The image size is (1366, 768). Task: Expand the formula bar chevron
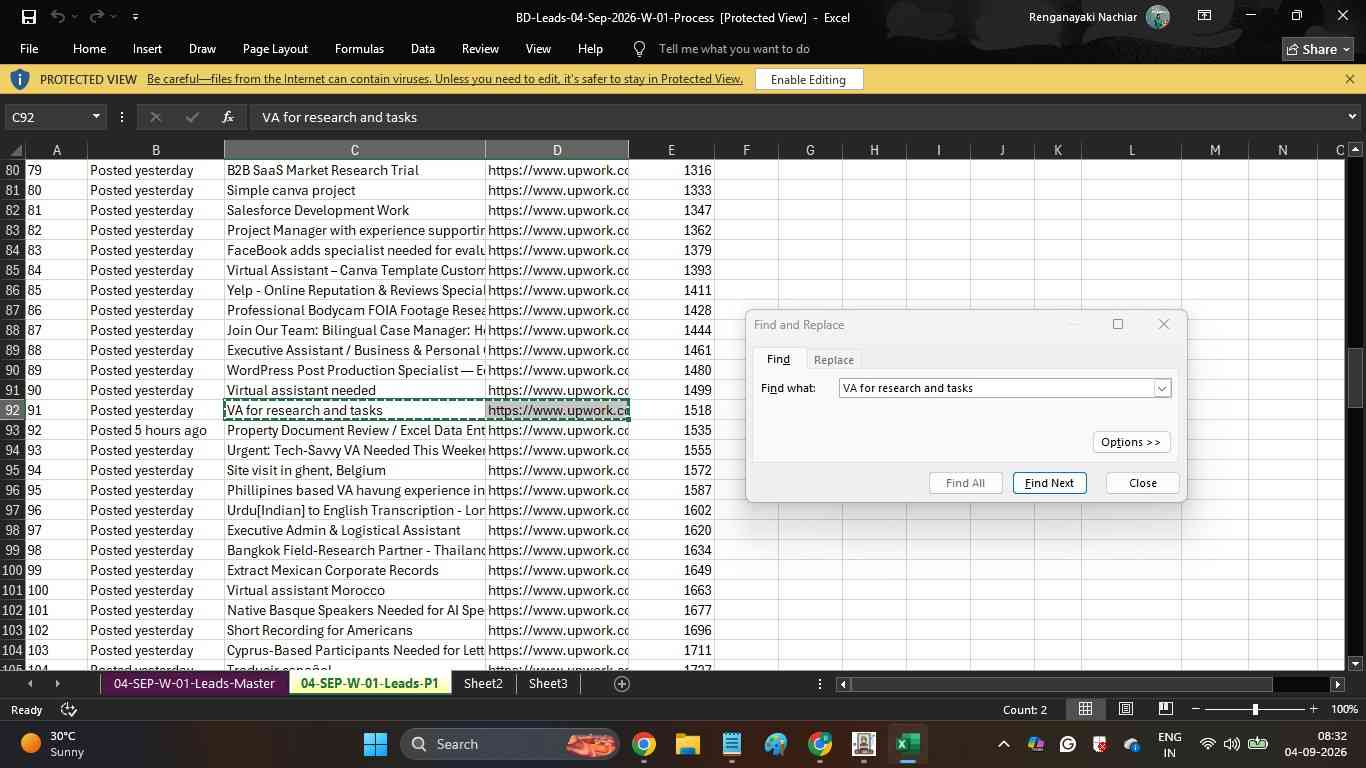1353,117
